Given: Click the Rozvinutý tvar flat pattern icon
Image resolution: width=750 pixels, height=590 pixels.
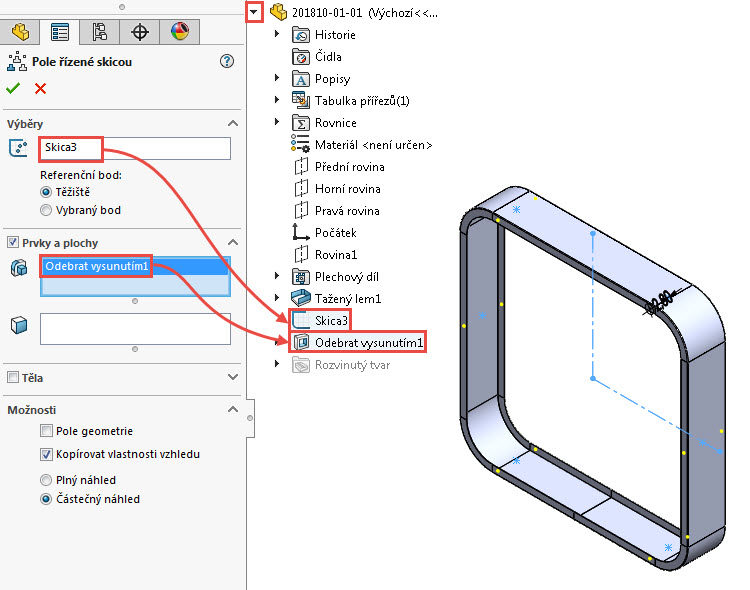Looking at the screenshot, I should 301,366.
